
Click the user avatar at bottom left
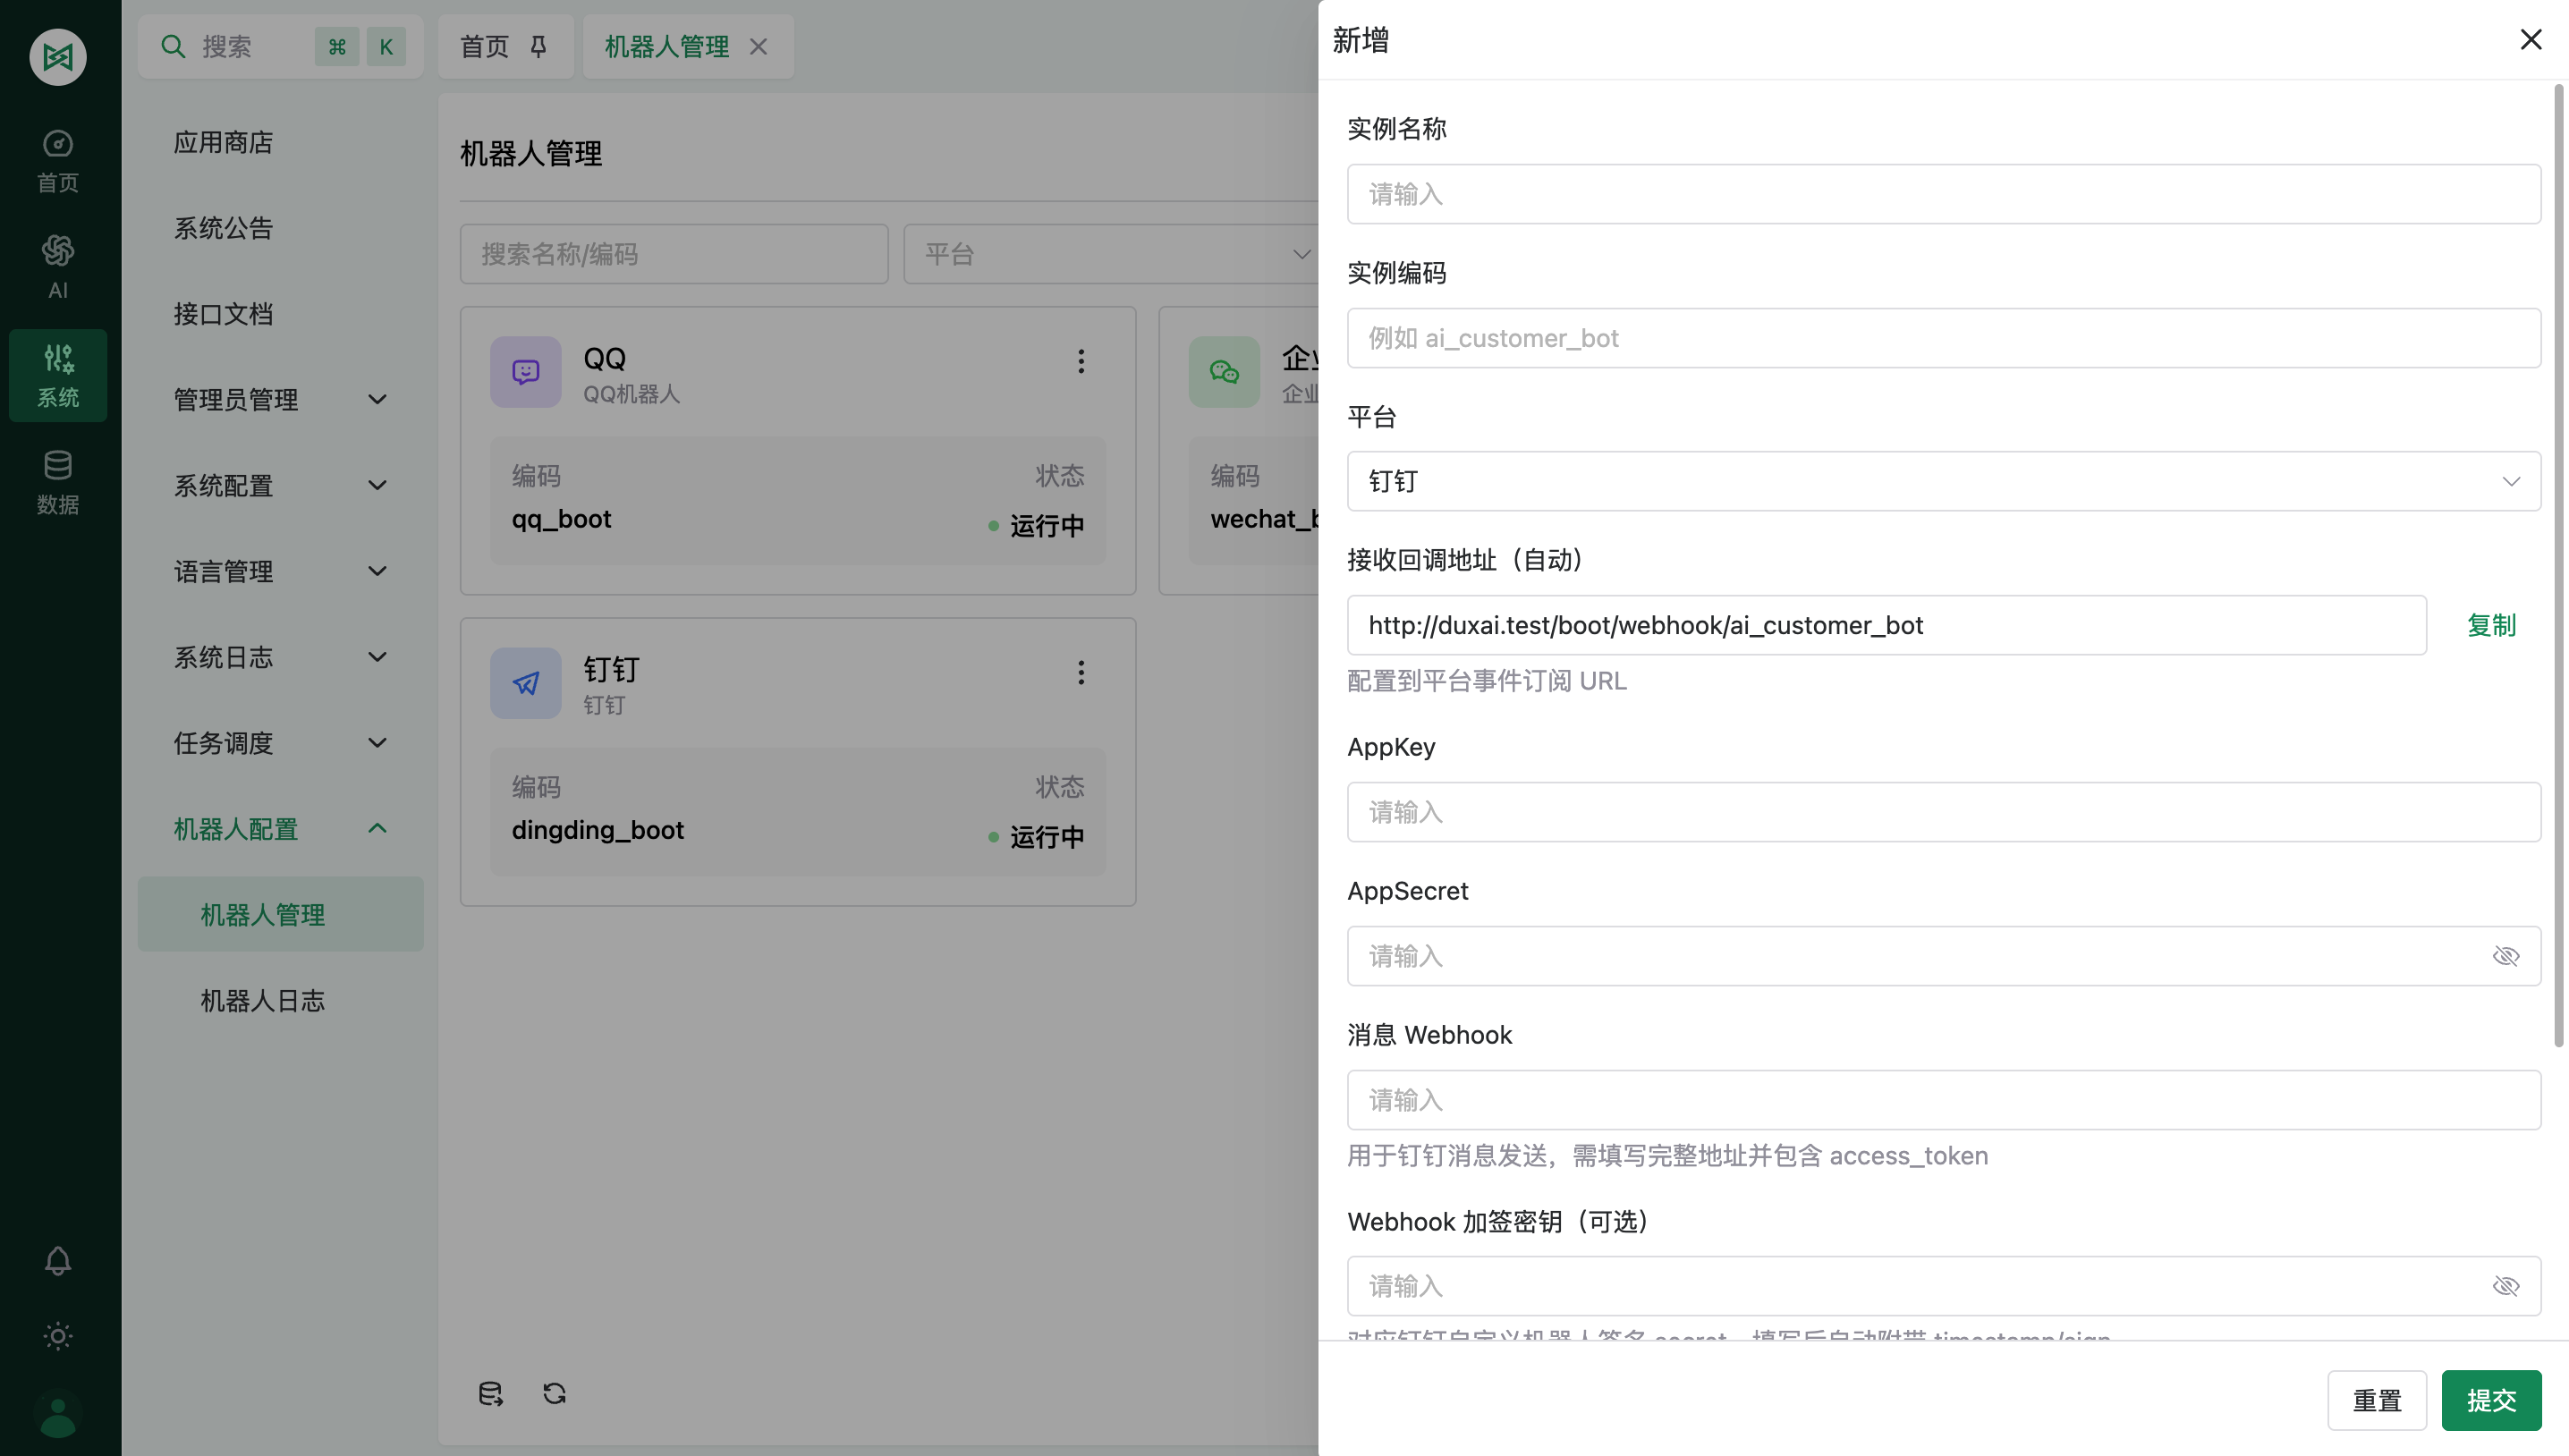coord(58,1415)
